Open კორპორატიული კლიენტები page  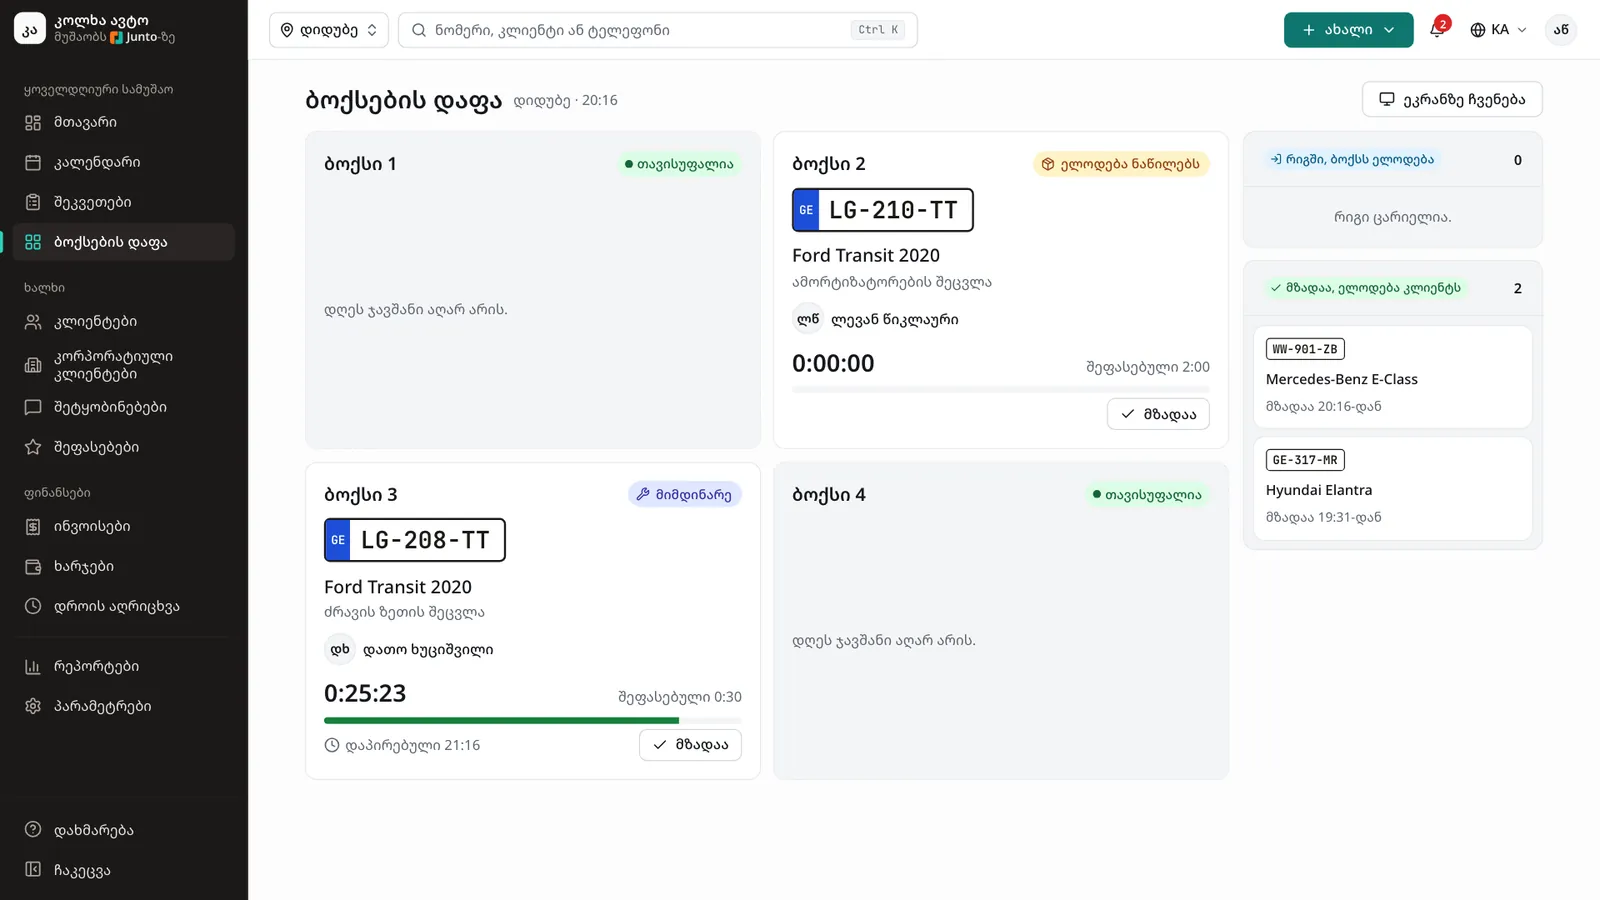[124, 365]
